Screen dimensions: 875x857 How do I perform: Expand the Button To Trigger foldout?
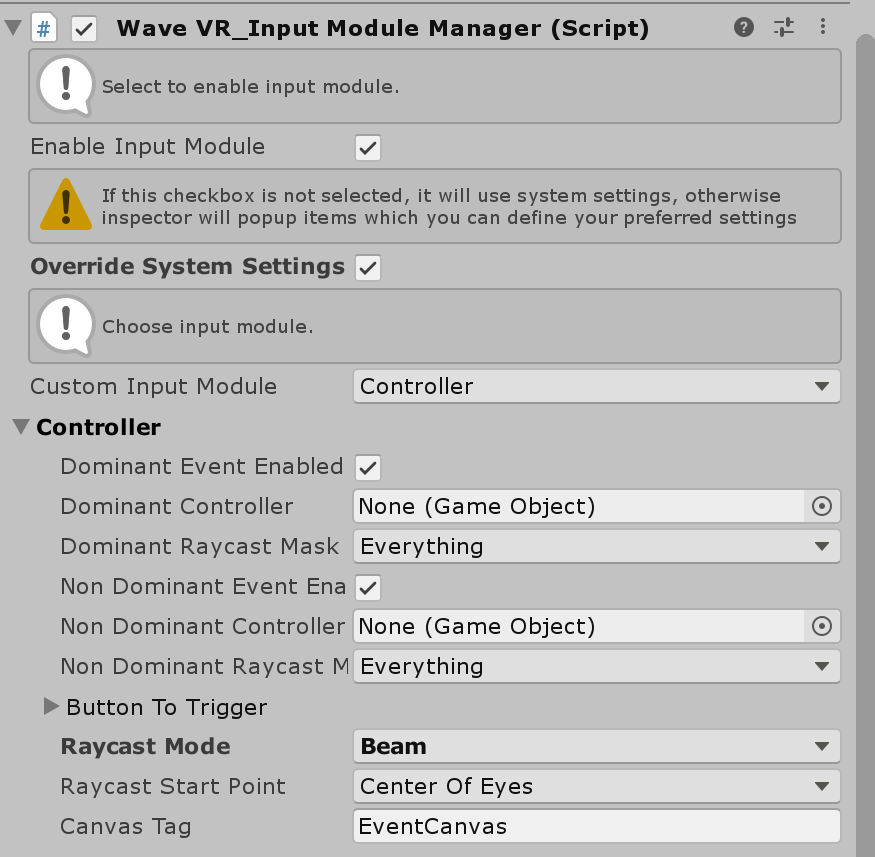pos(51,706)
